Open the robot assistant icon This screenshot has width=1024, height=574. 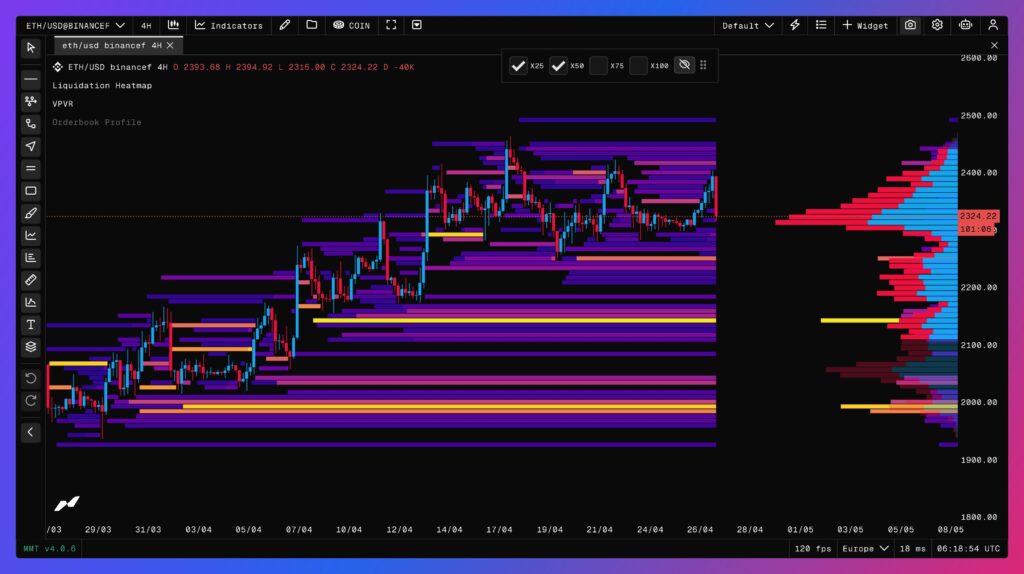pyautogui.click(x=965, y=25)
